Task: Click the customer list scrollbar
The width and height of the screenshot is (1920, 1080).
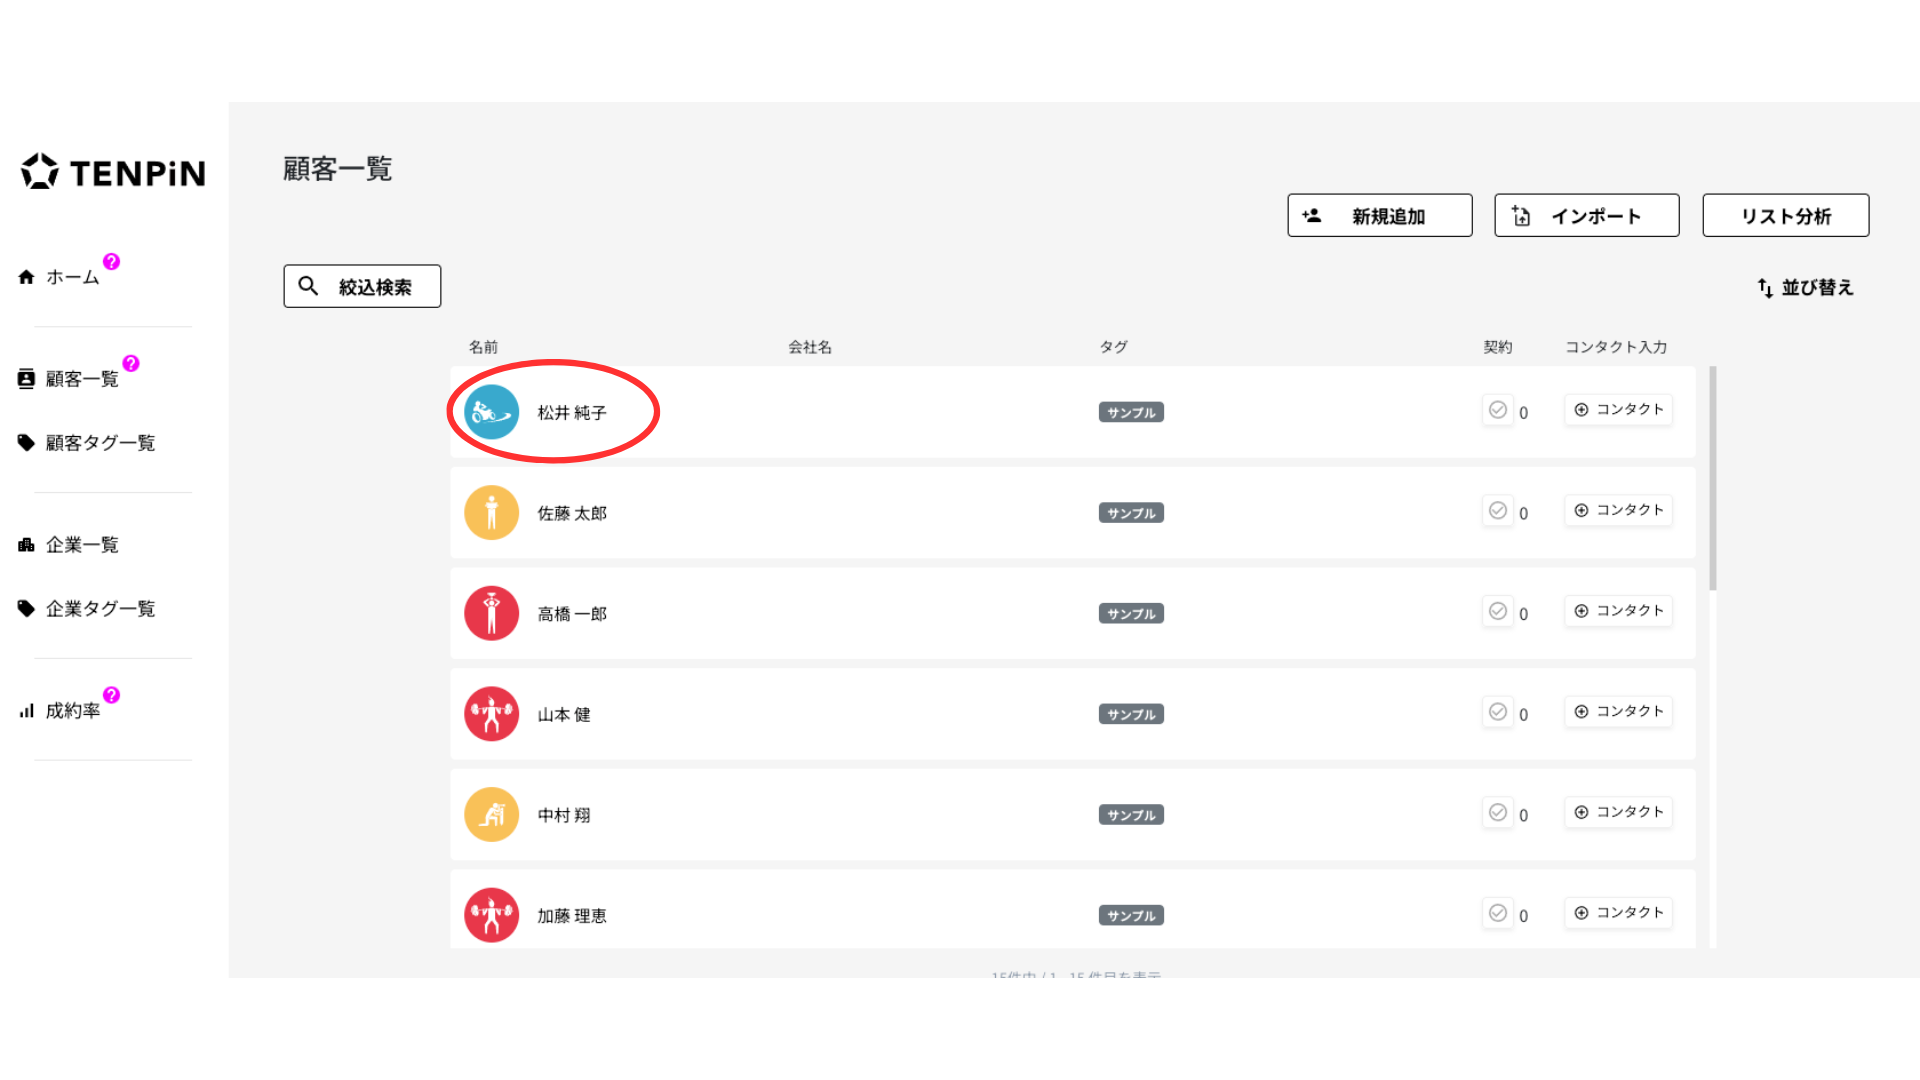Action: (x=1713, y=480)
